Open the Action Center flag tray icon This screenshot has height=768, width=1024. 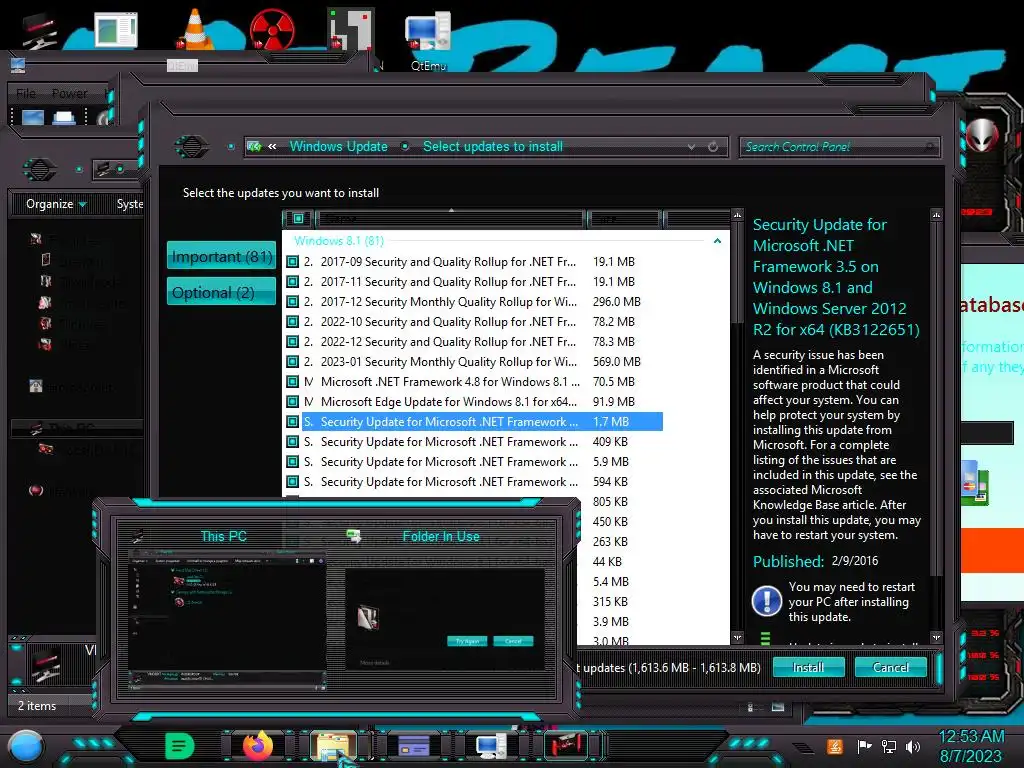pyautogui.click(x=864, y=746)
